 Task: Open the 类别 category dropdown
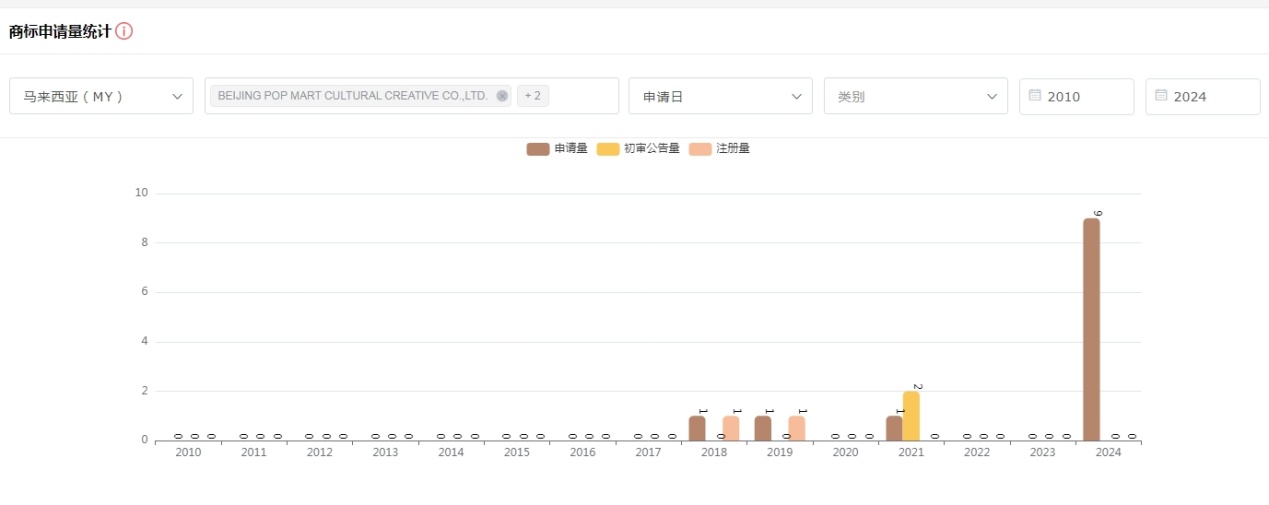click(915, 96)
